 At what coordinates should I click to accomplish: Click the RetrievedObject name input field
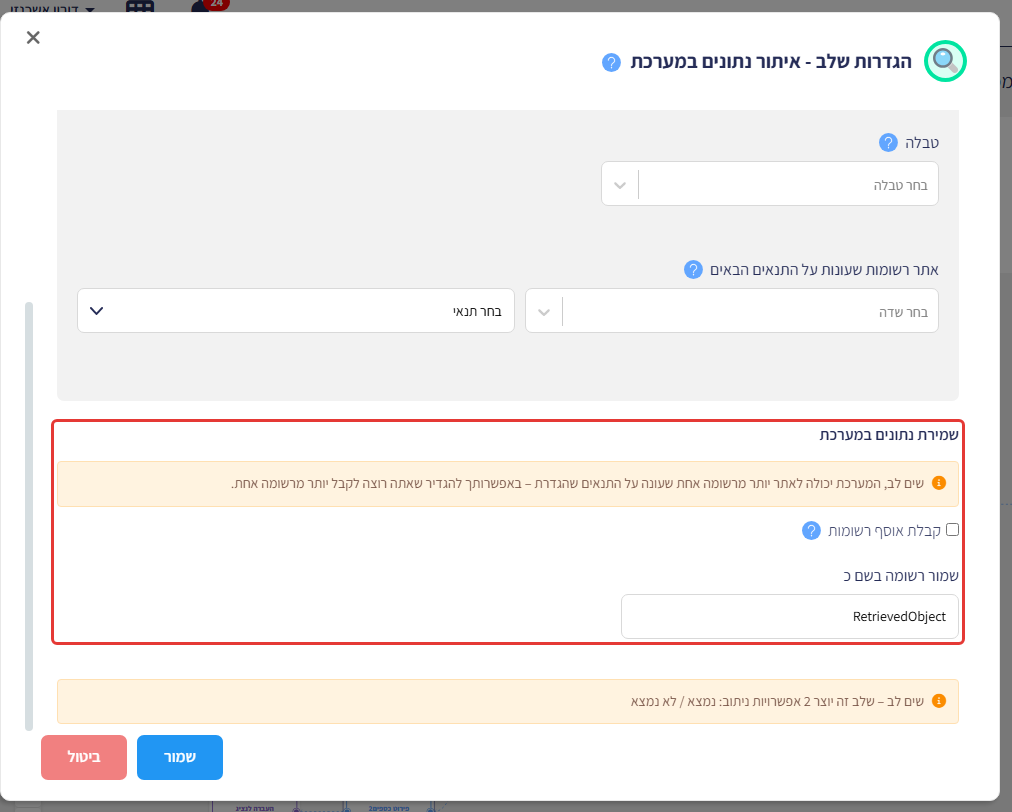pyautogui.click(x=789, y=616)
